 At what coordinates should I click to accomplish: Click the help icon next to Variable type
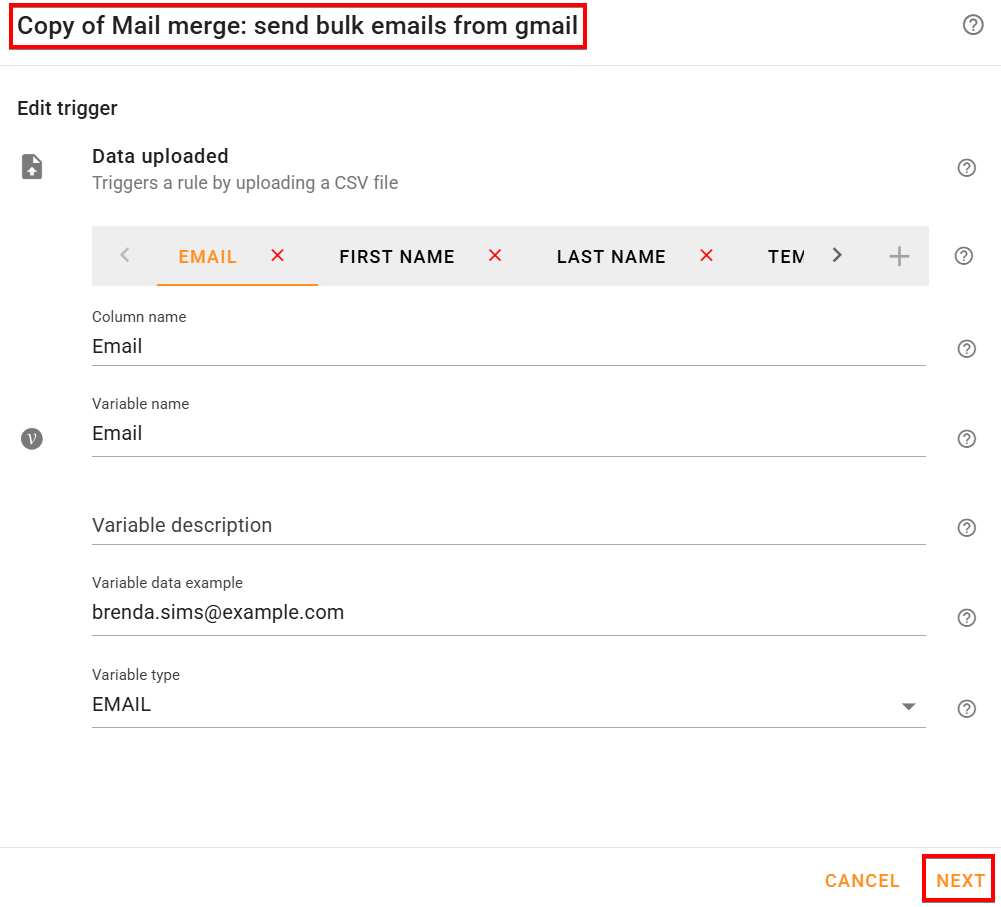click(x=966, y=708)
